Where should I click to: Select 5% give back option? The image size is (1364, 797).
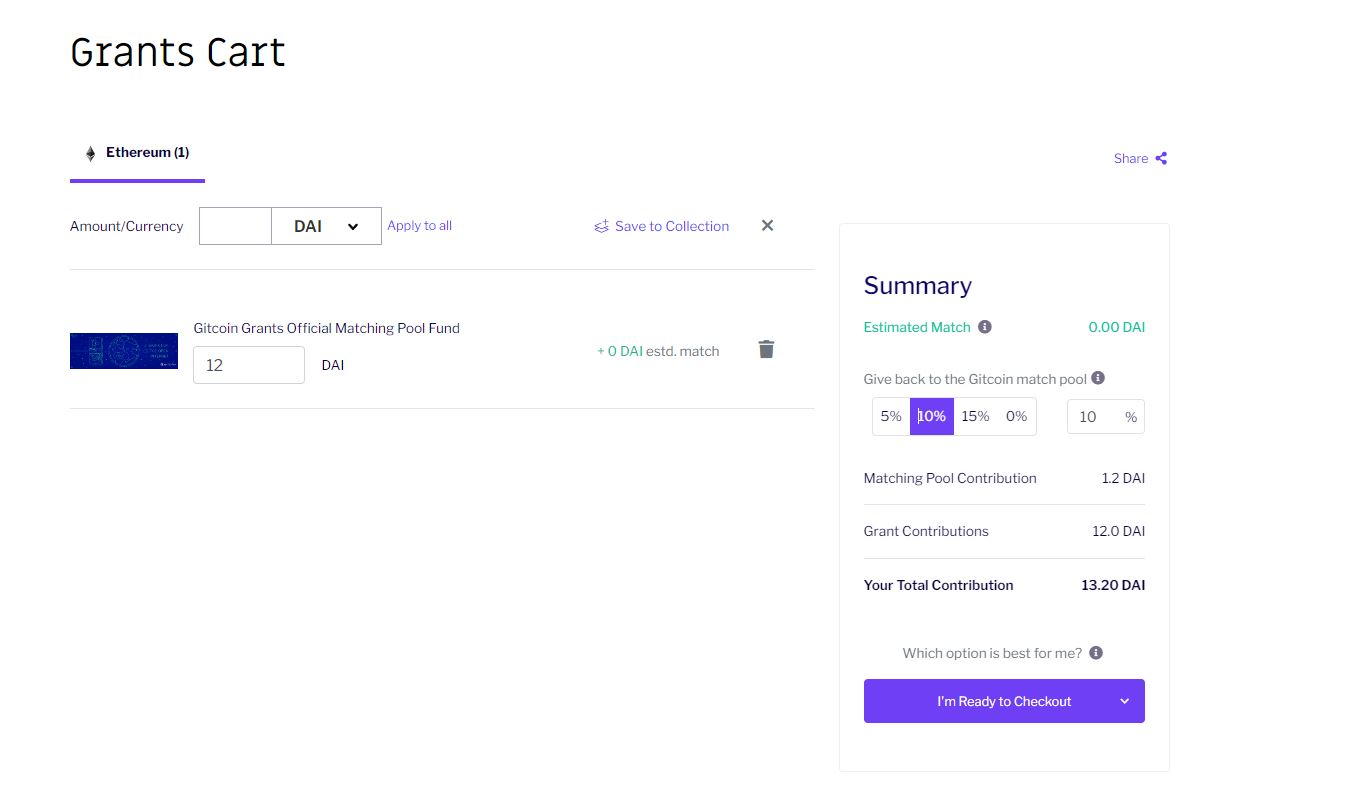point(891,416)
